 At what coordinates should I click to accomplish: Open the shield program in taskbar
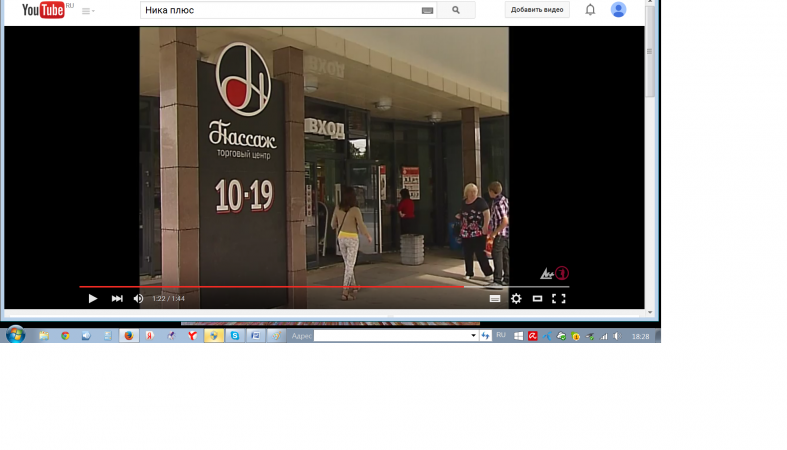point(214,336)
